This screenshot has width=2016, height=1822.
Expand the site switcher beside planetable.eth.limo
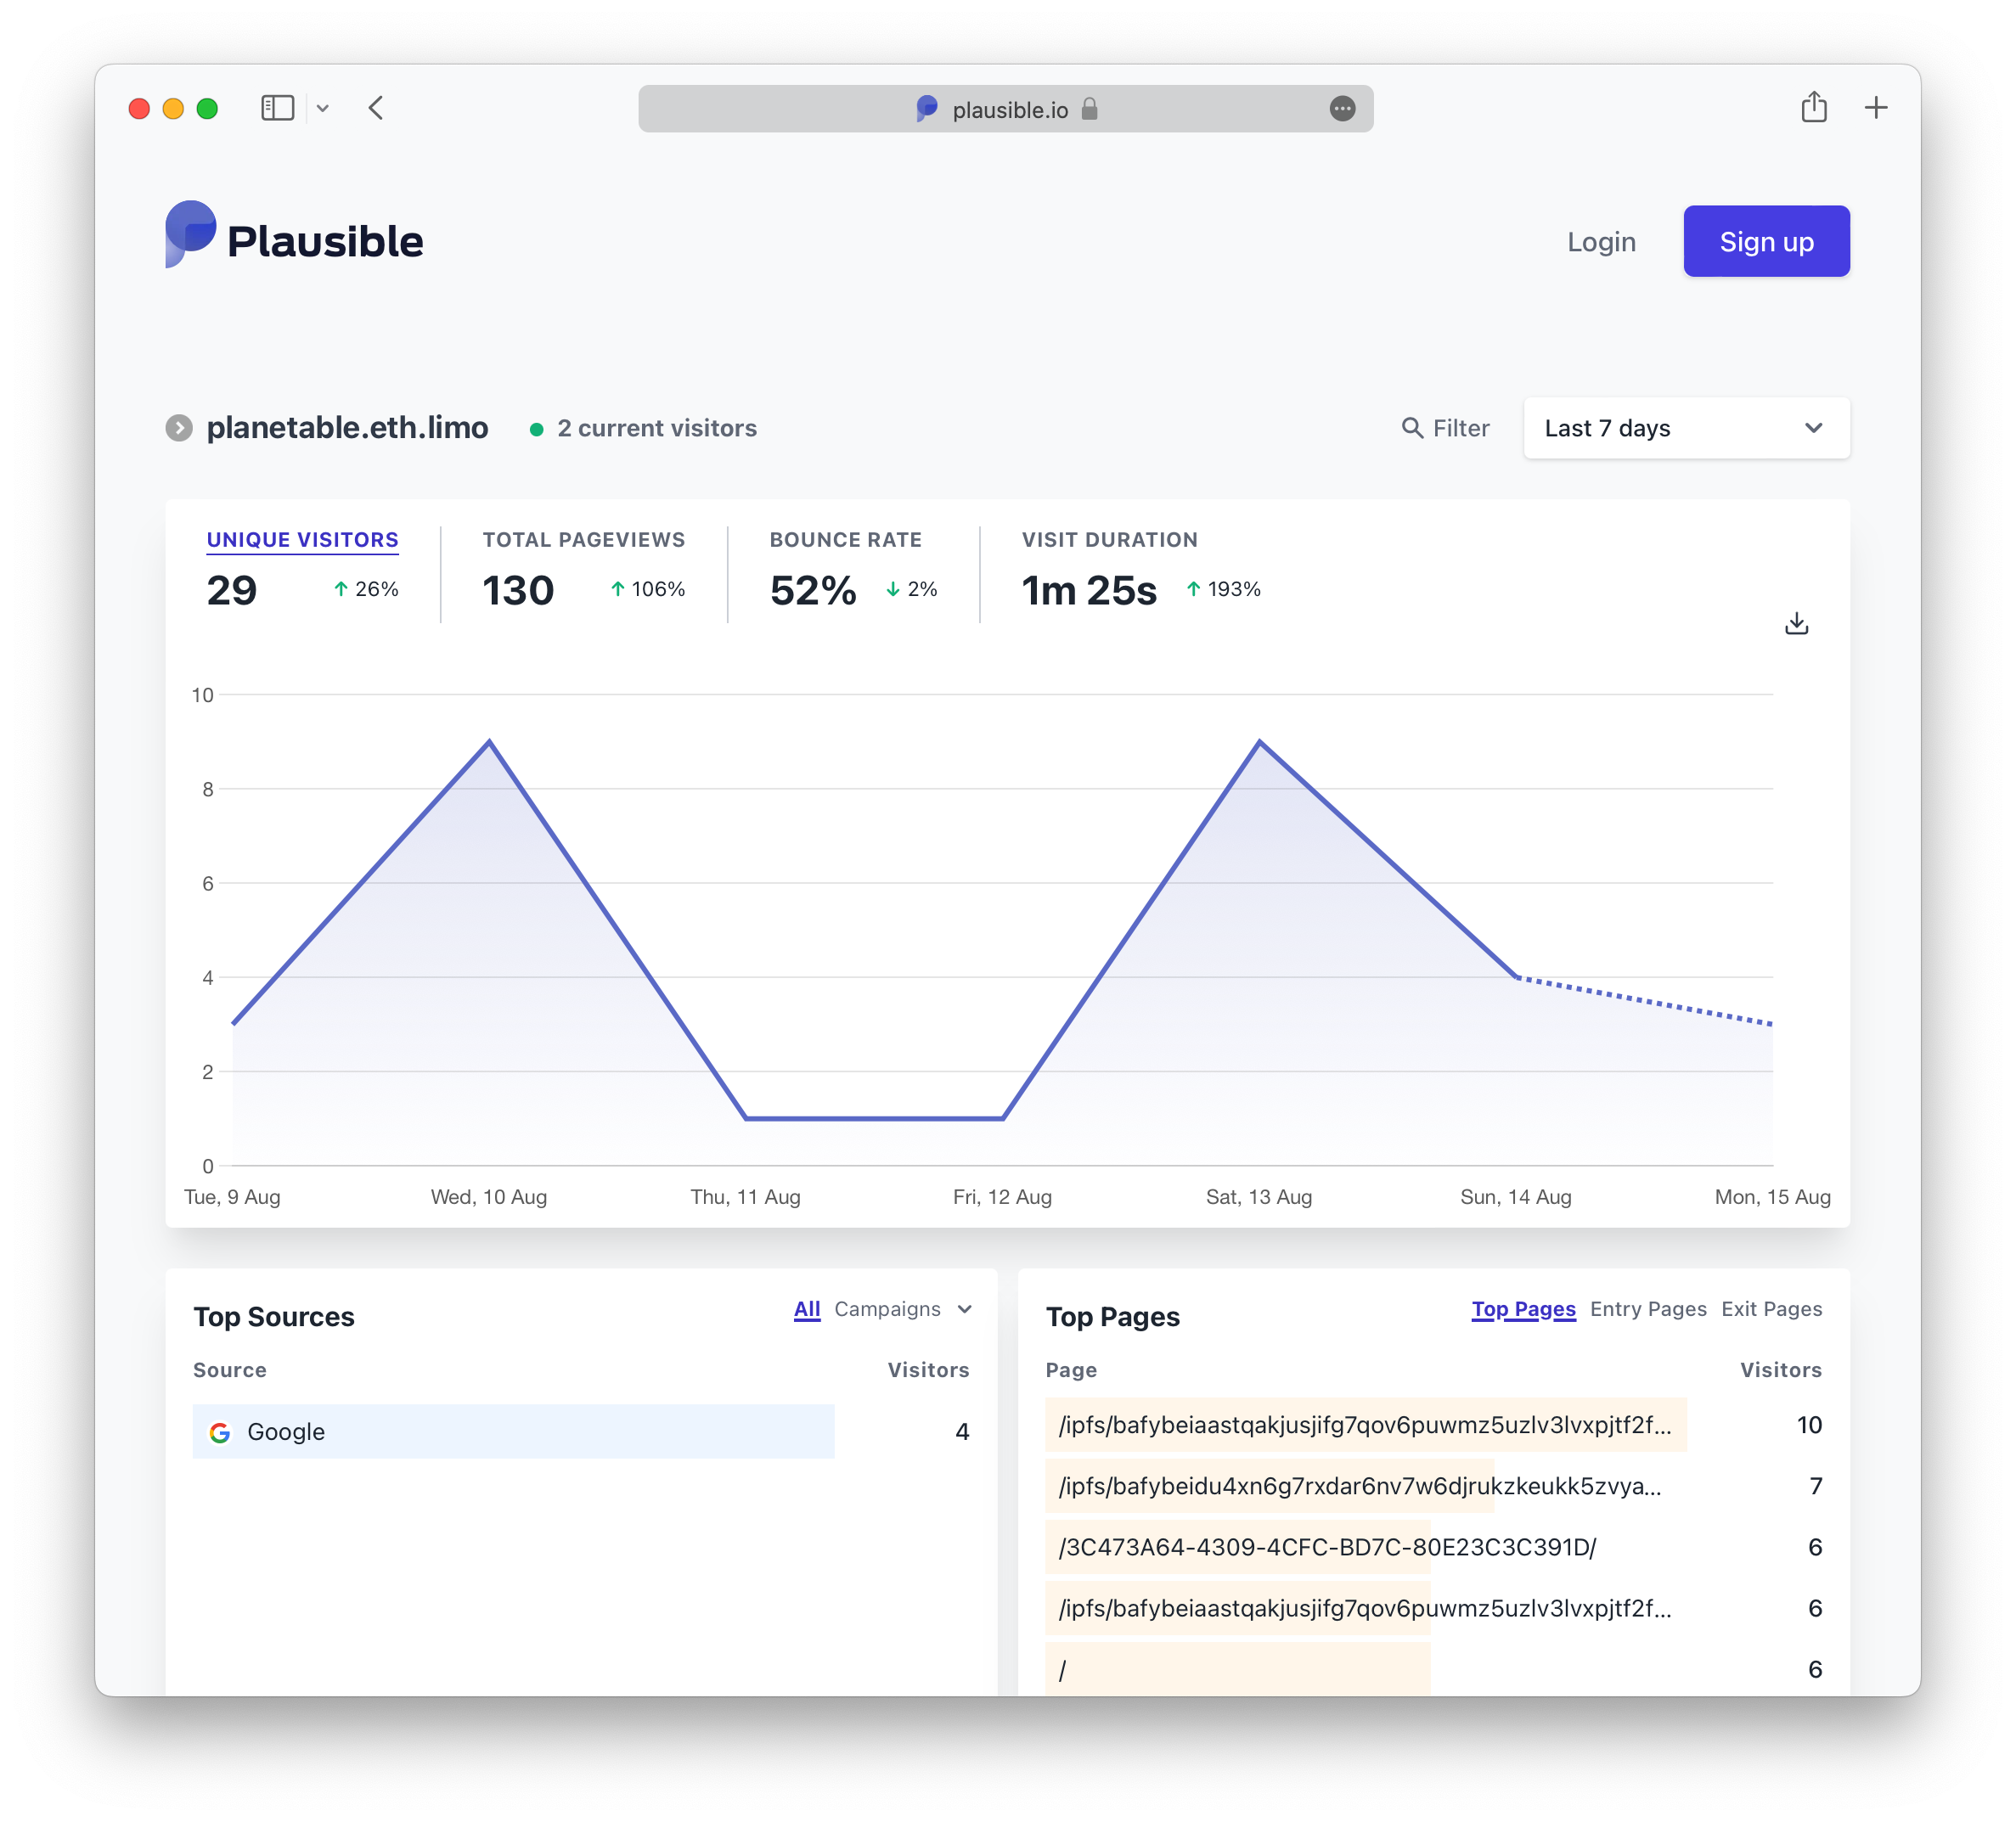179,428
